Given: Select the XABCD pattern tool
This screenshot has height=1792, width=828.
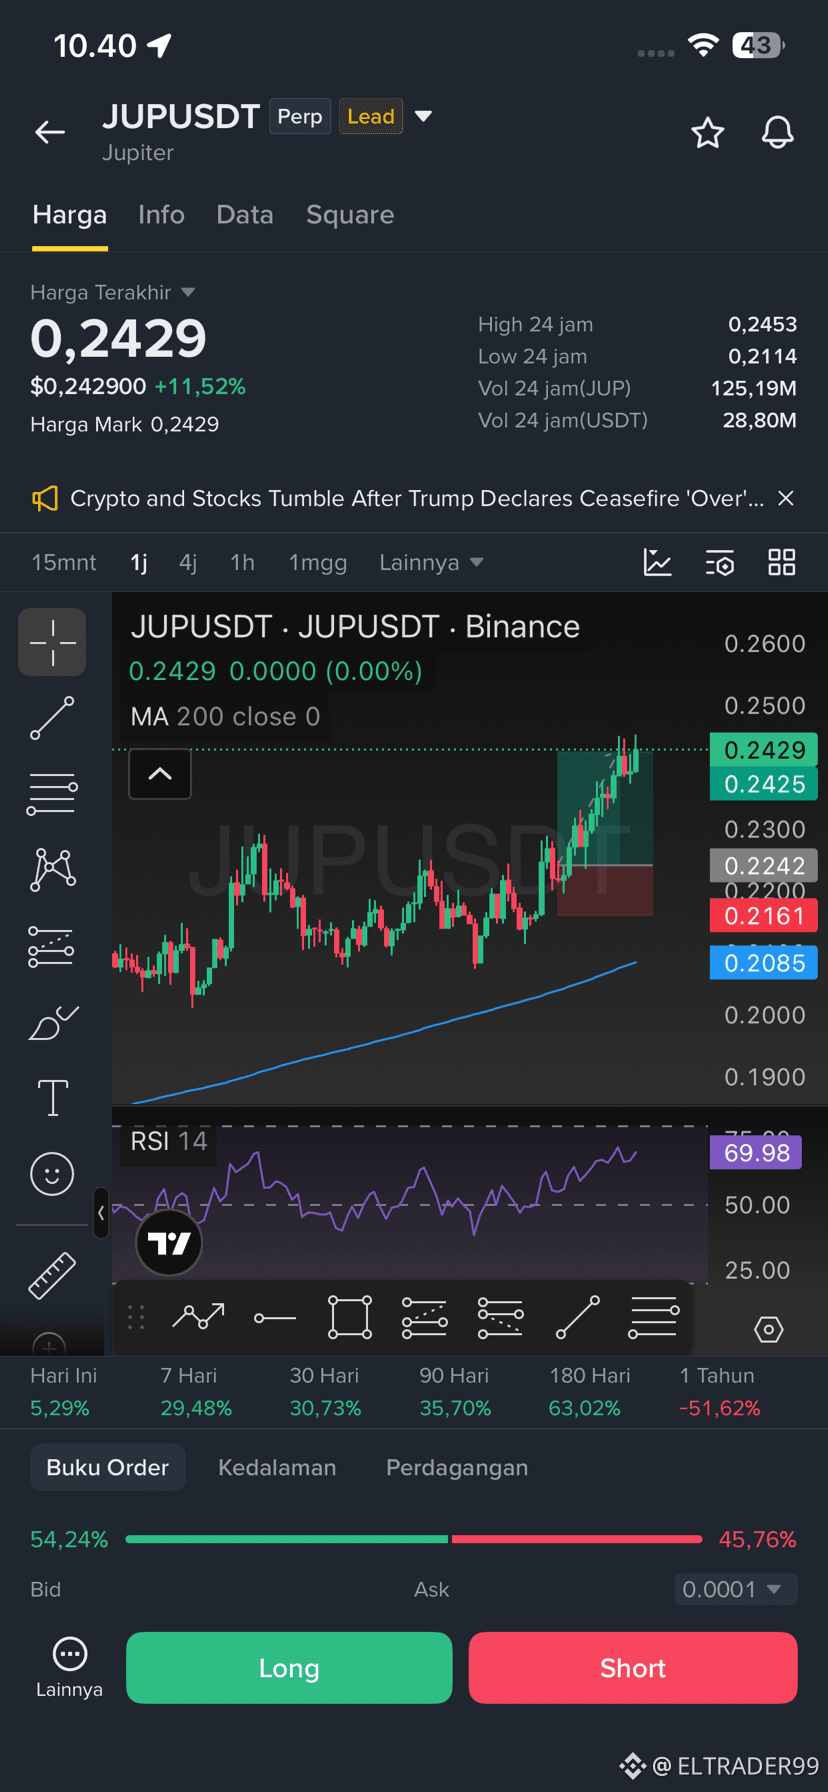Looking at the screenshot, I should (x=53, y=869).
